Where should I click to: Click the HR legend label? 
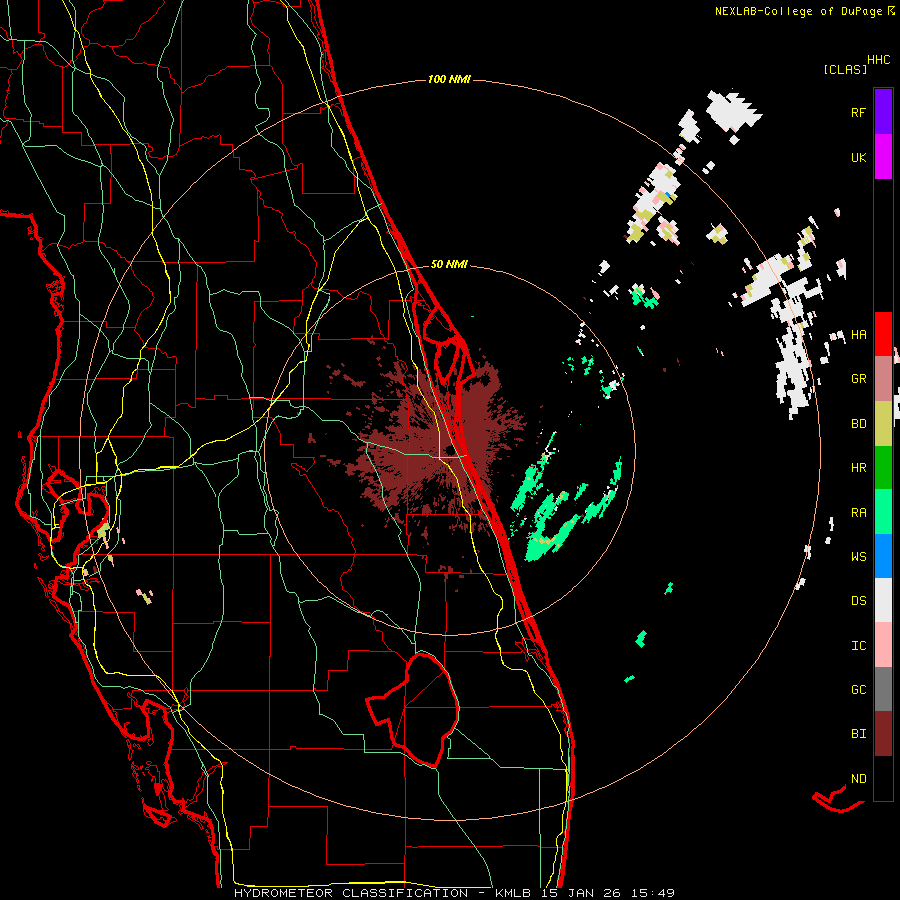click(858, 468)
